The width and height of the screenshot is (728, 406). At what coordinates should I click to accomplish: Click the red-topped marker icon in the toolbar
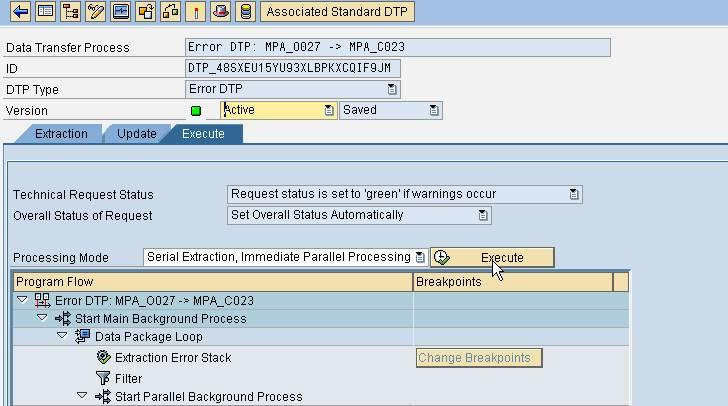click(x=195, y=12)
